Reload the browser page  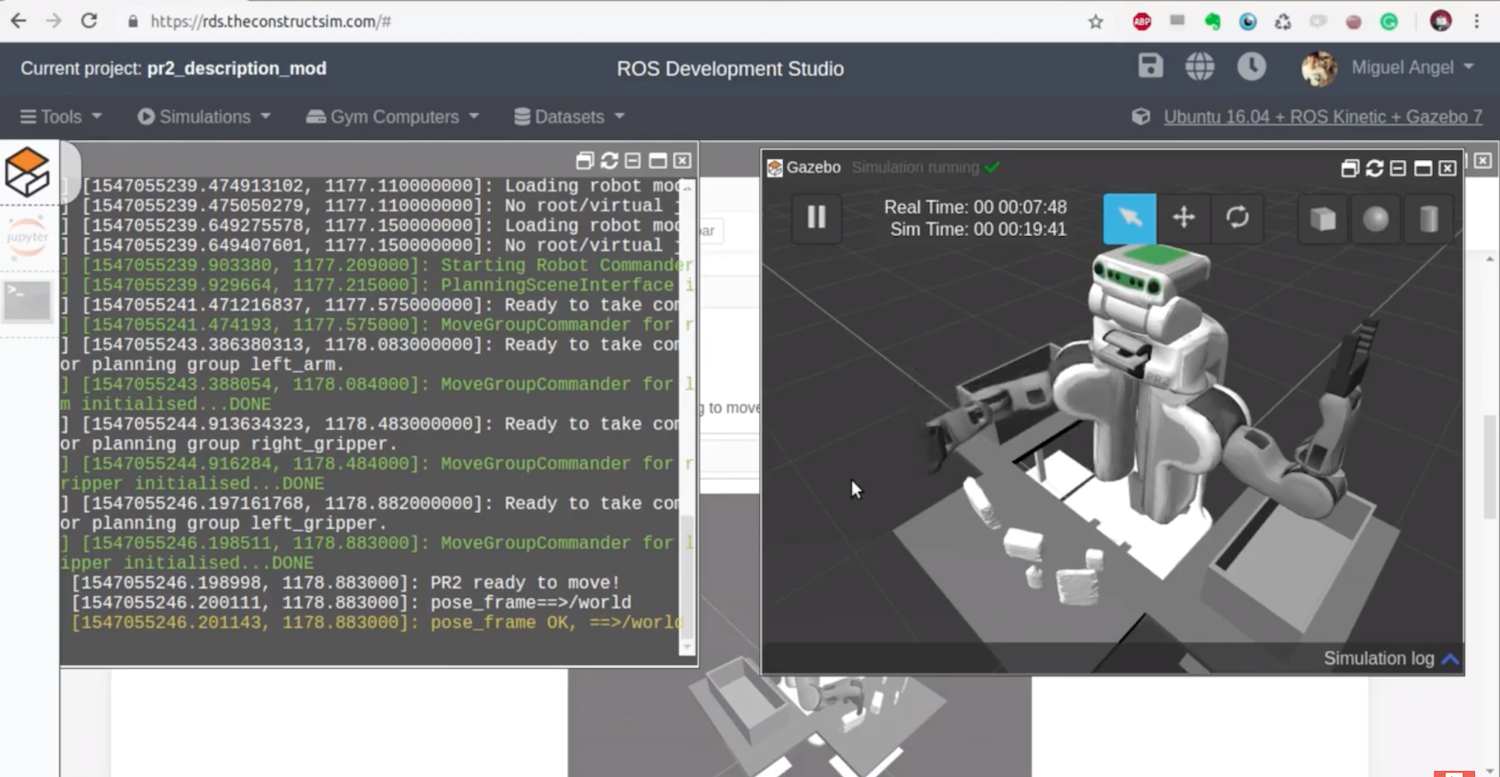coord(89,21)
